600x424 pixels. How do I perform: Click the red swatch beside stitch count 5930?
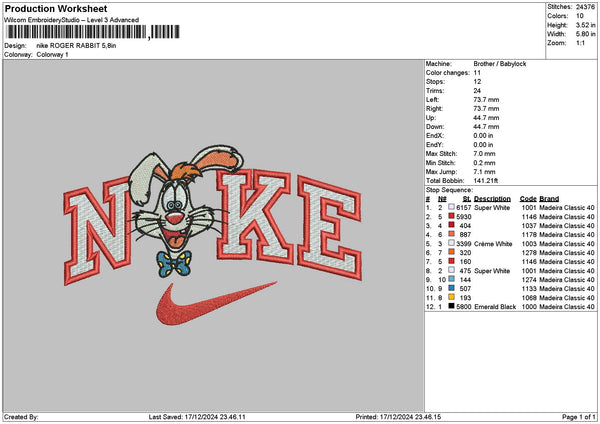452,216
